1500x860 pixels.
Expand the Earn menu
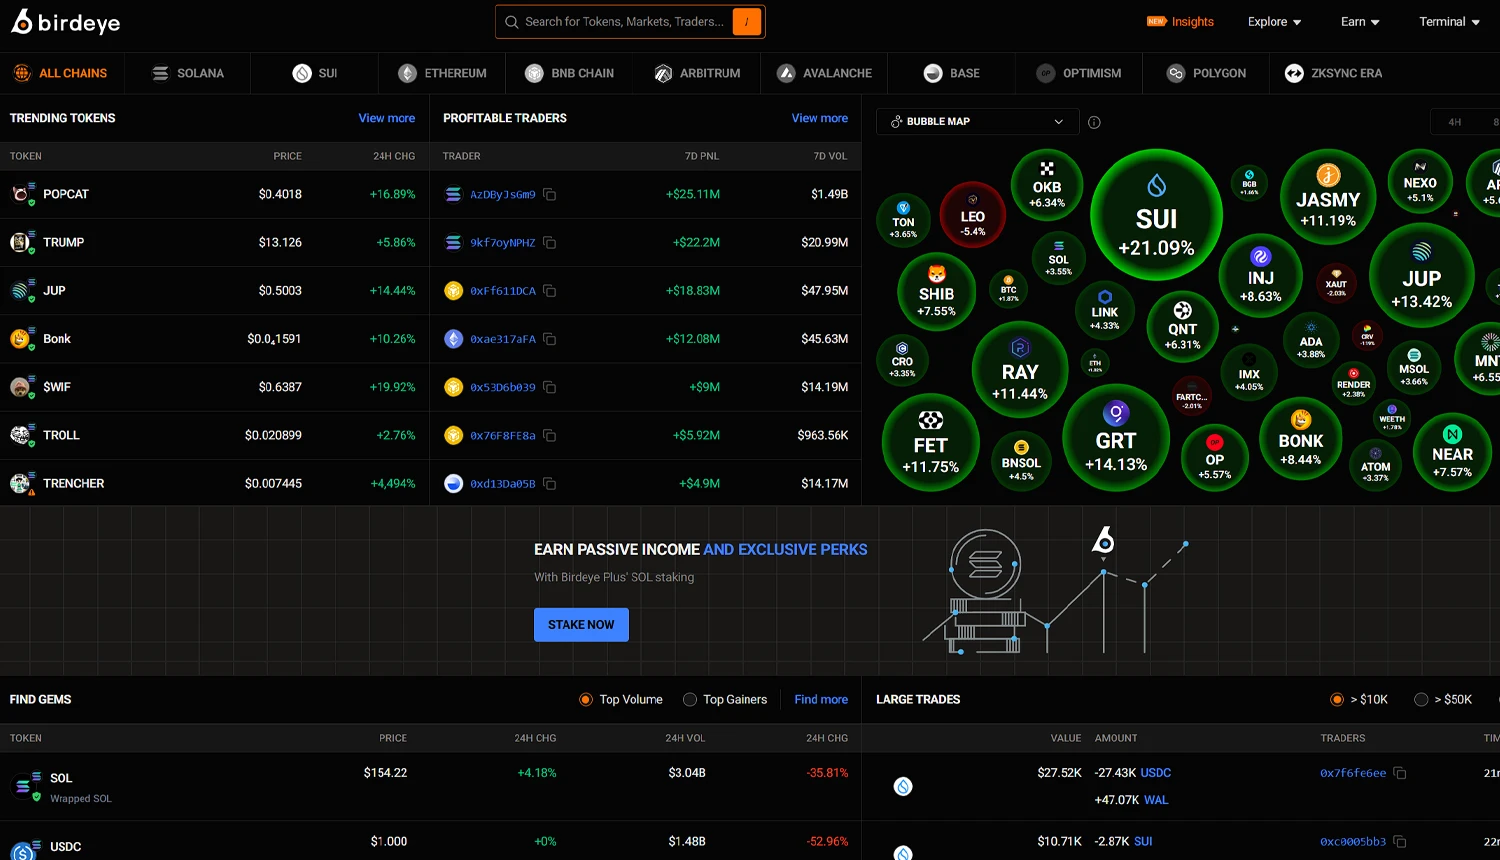coord(1361,22)
